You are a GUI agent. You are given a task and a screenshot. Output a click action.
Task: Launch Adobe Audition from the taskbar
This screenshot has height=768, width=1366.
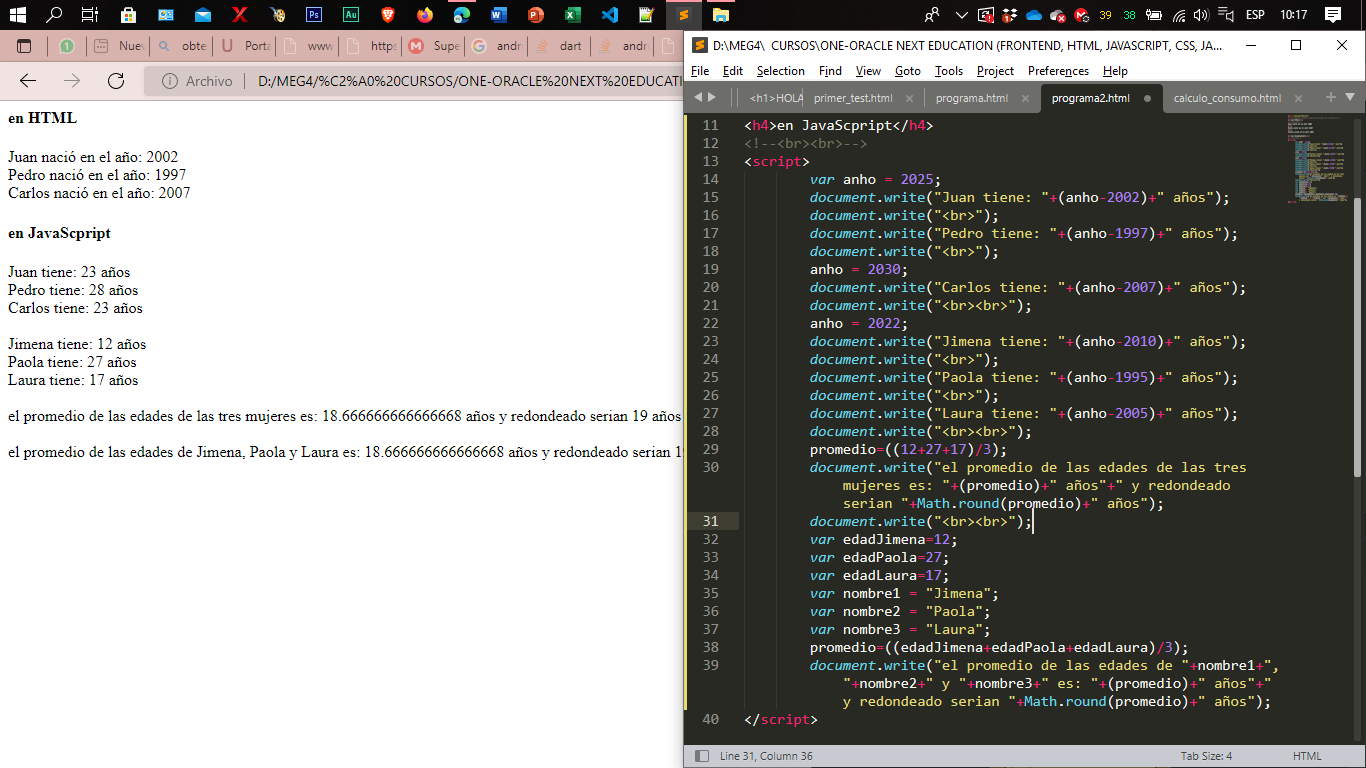pos(350,15)
